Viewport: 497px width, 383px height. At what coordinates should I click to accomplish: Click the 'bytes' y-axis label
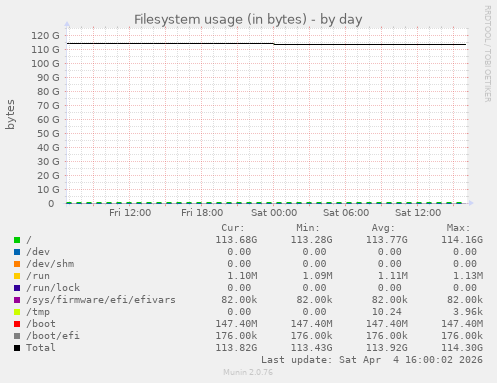tap(10, 114)
